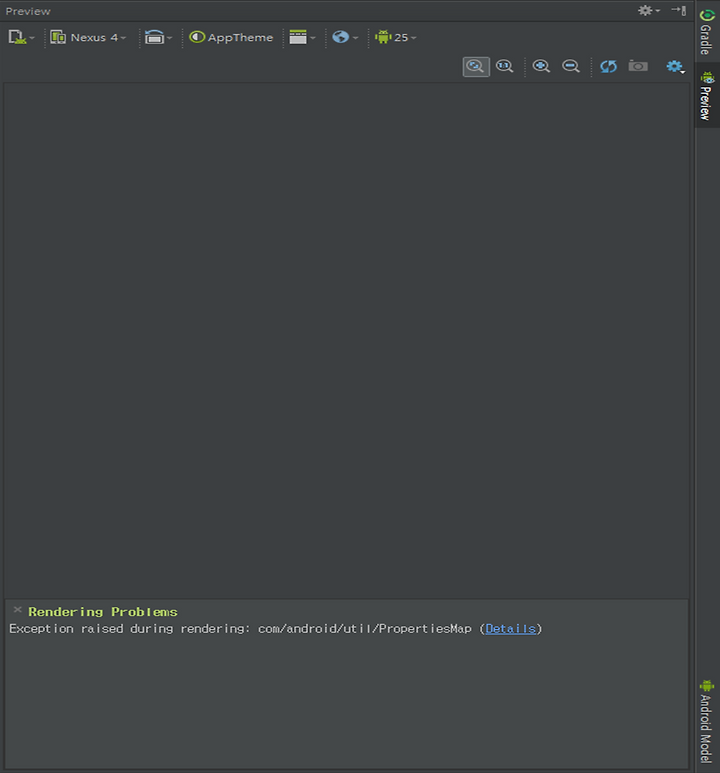Click the Preview panel title

click(x=28, y=11)
